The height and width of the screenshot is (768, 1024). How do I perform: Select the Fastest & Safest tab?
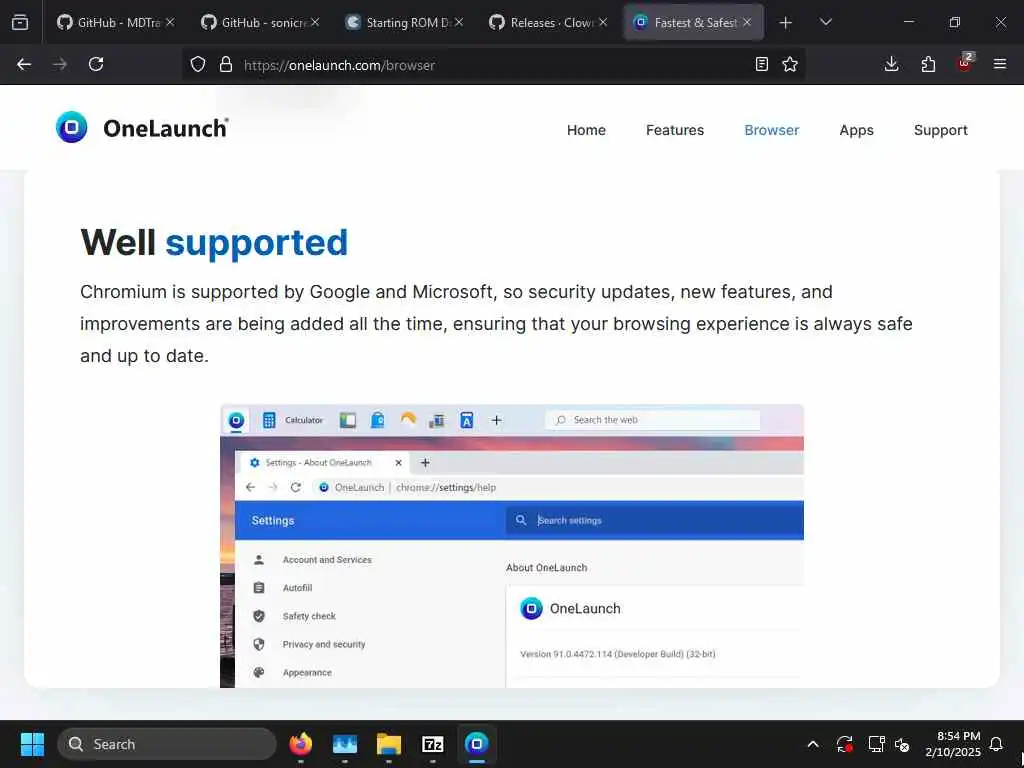point(693,22)
